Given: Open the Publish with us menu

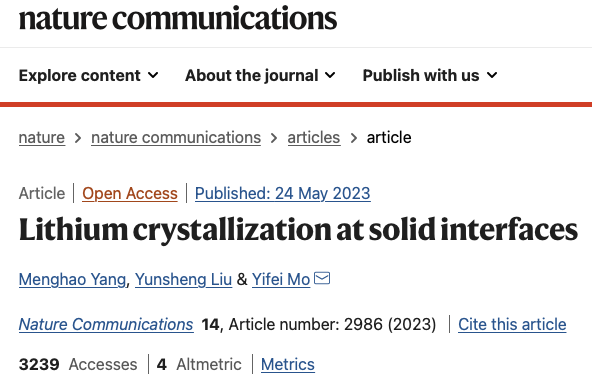Looking at the screenshot, I should click(430, 75).
